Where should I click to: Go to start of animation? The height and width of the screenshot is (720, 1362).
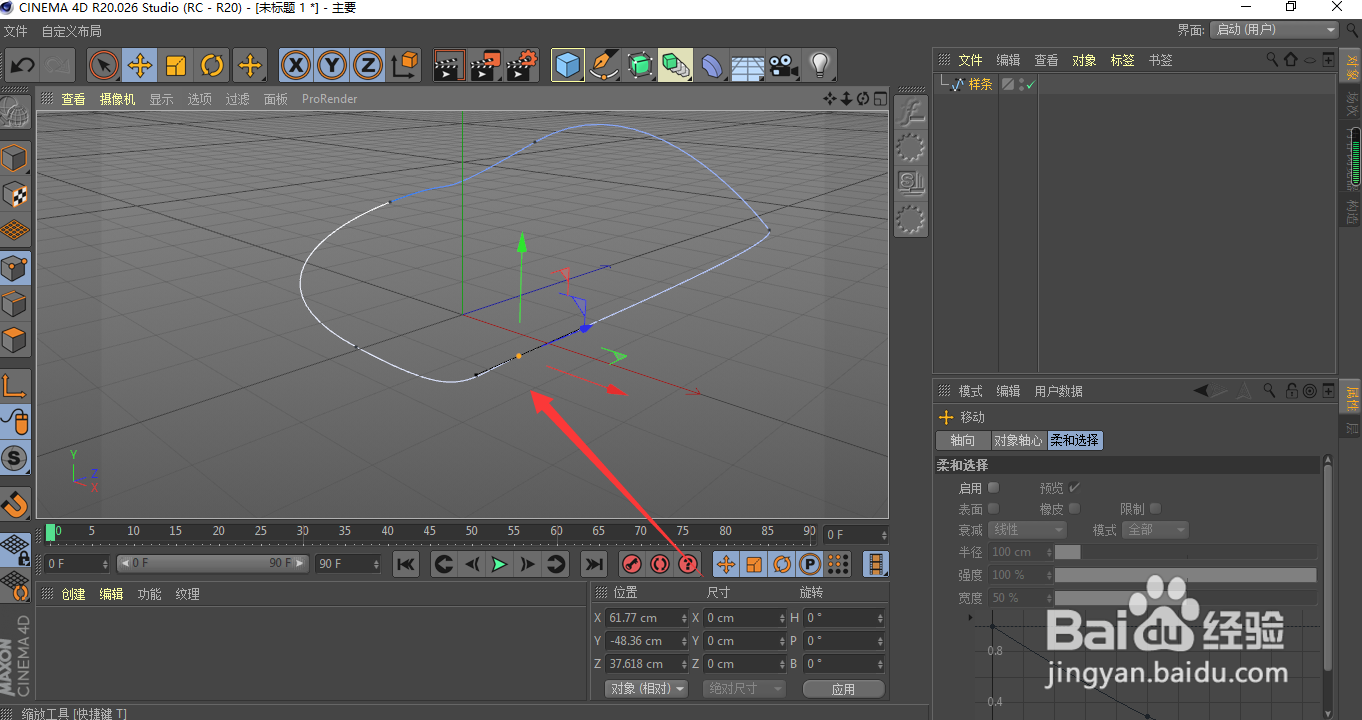coord(405,564)
